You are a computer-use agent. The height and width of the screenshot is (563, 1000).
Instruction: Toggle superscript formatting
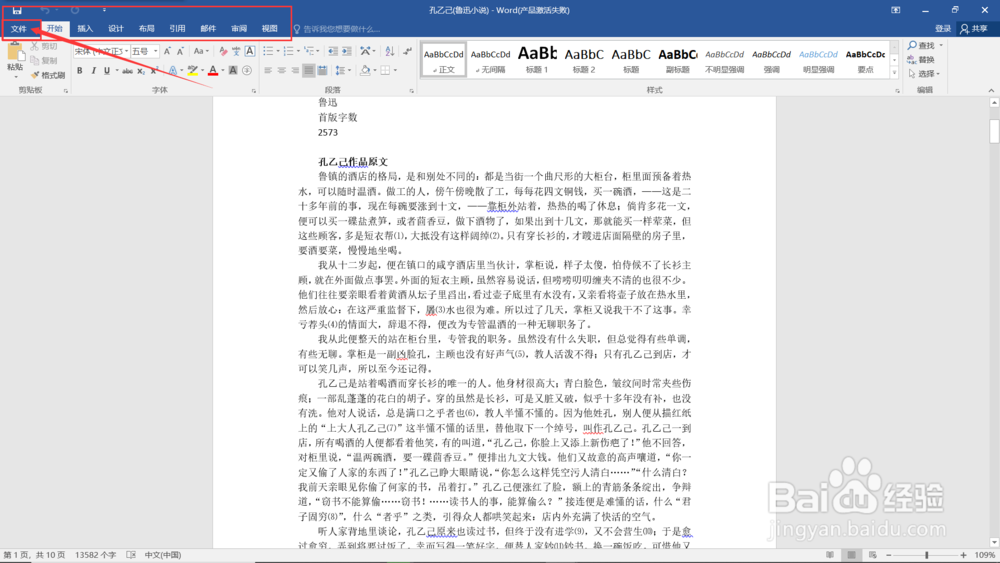tap(154, 70)
